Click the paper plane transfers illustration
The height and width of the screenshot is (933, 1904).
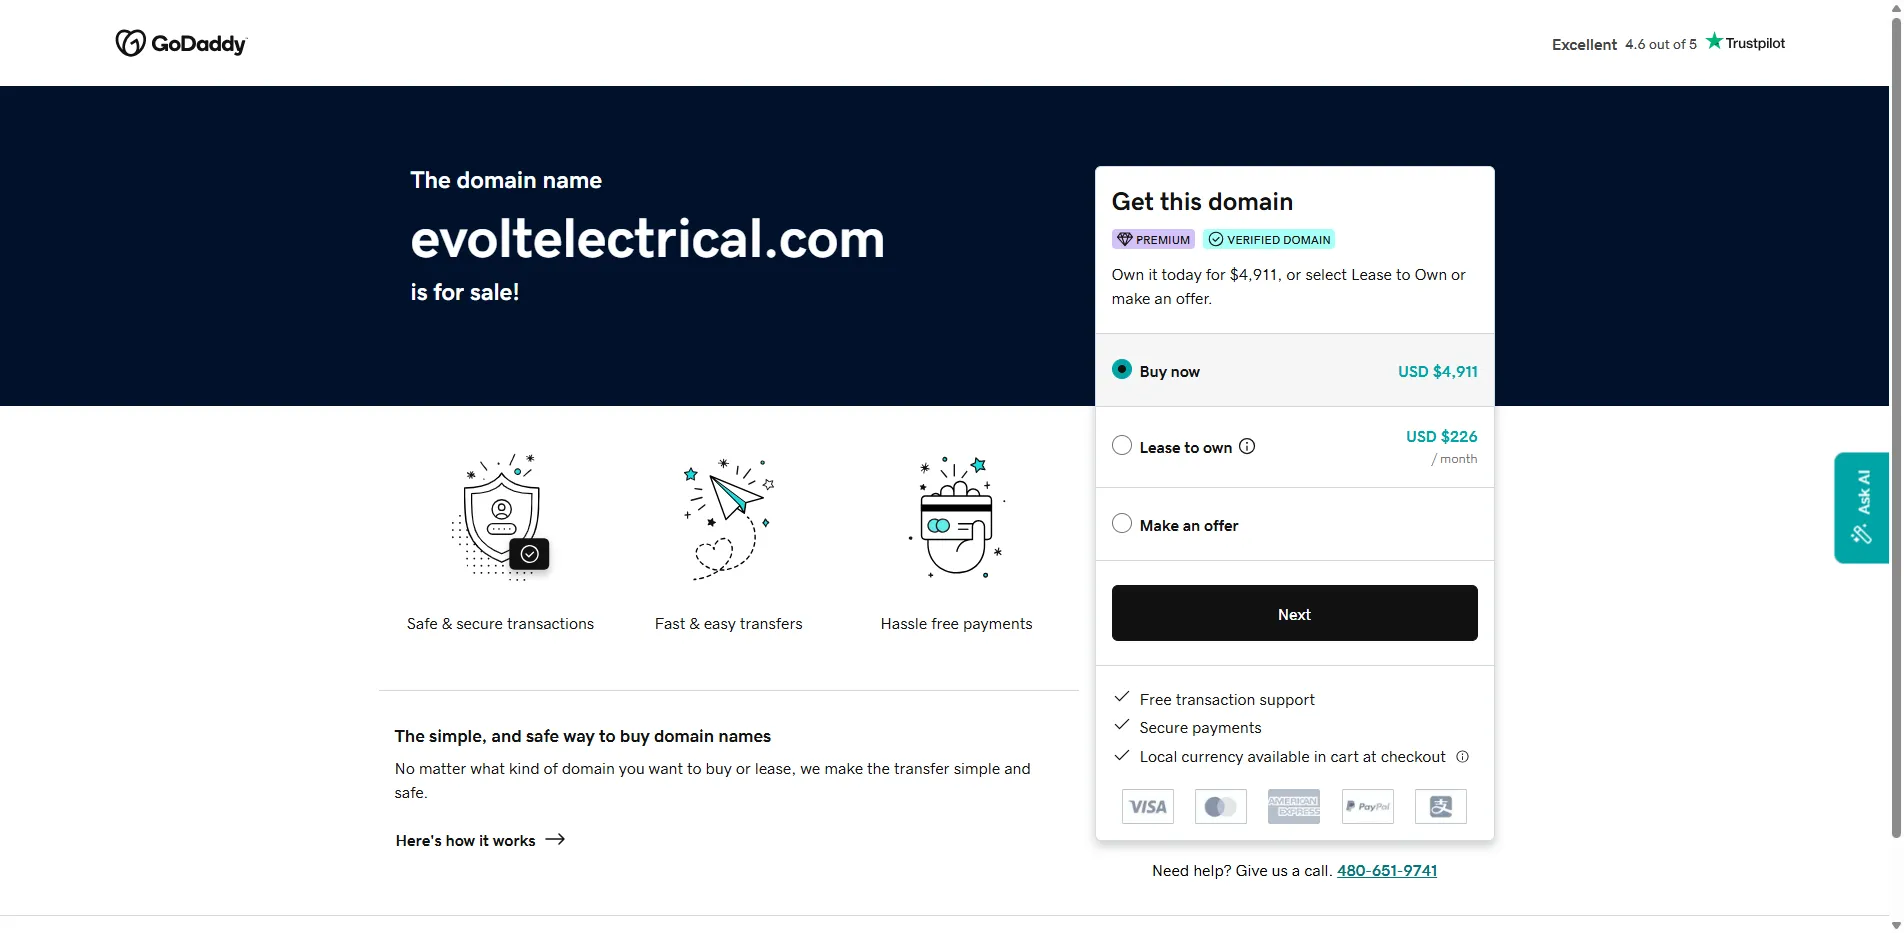(729, 518)
